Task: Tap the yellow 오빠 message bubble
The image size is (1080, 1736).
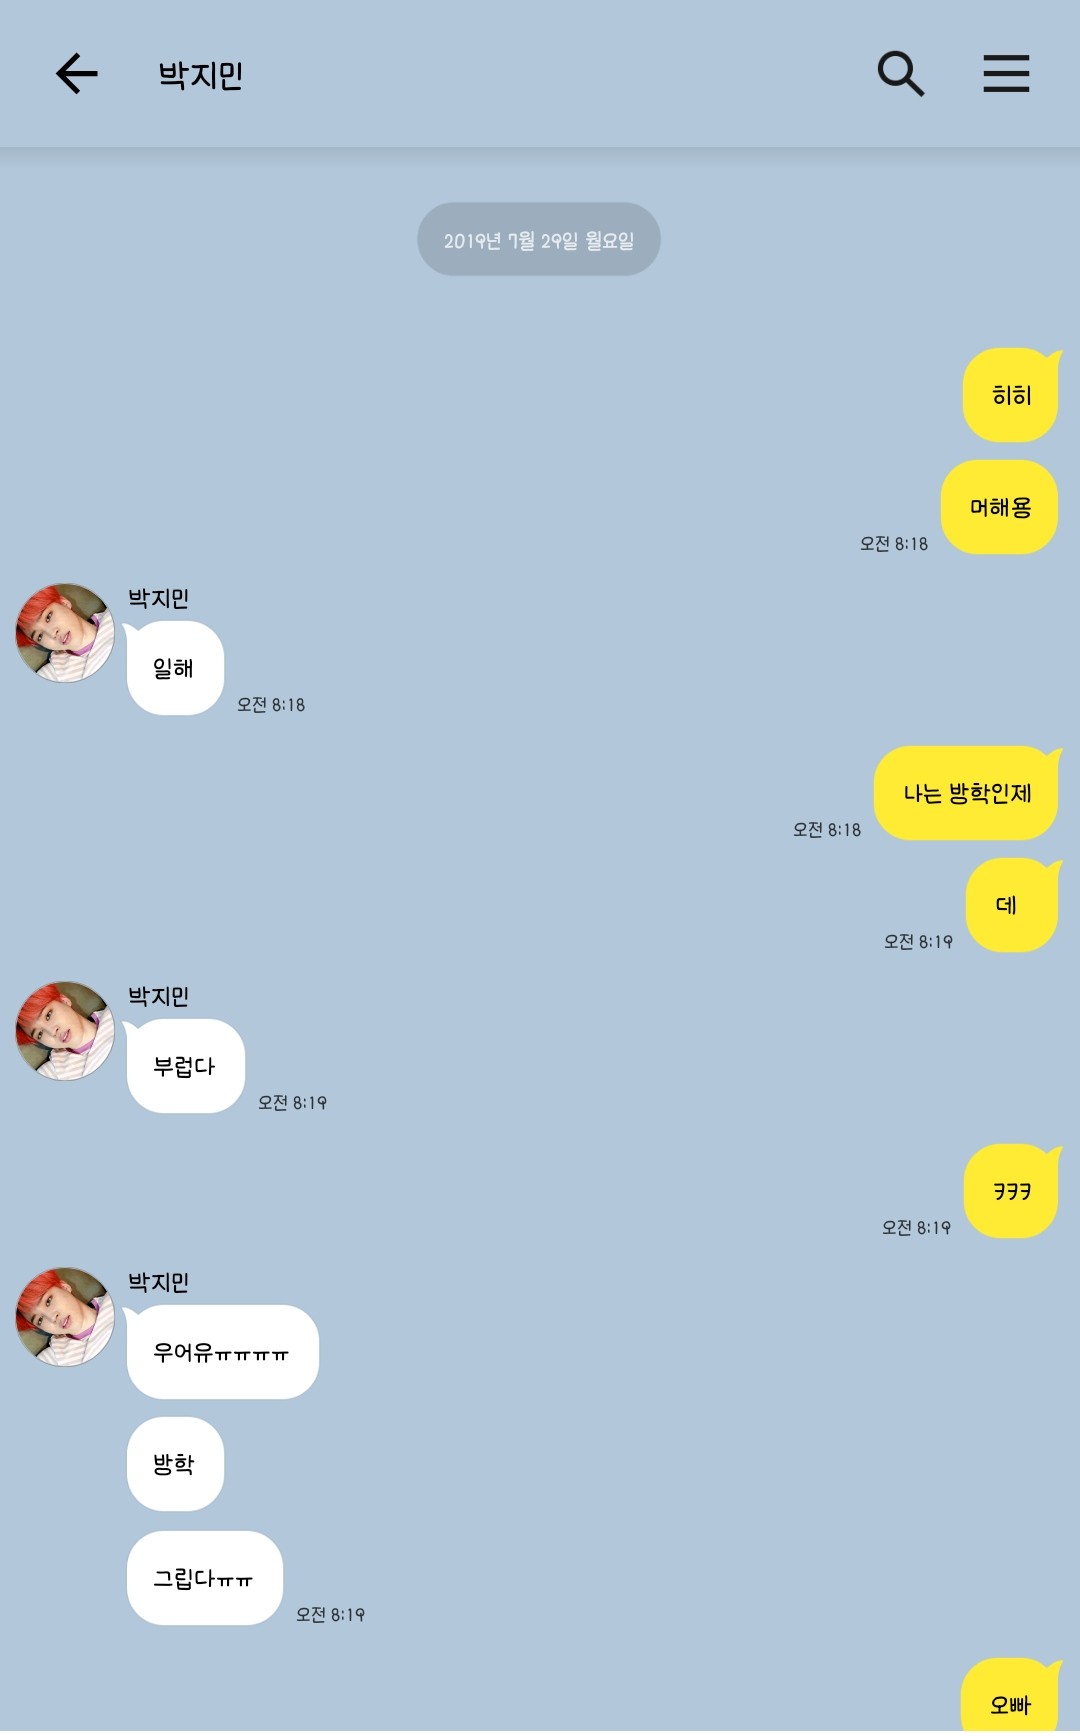Action: (x=1010, y=1697)
